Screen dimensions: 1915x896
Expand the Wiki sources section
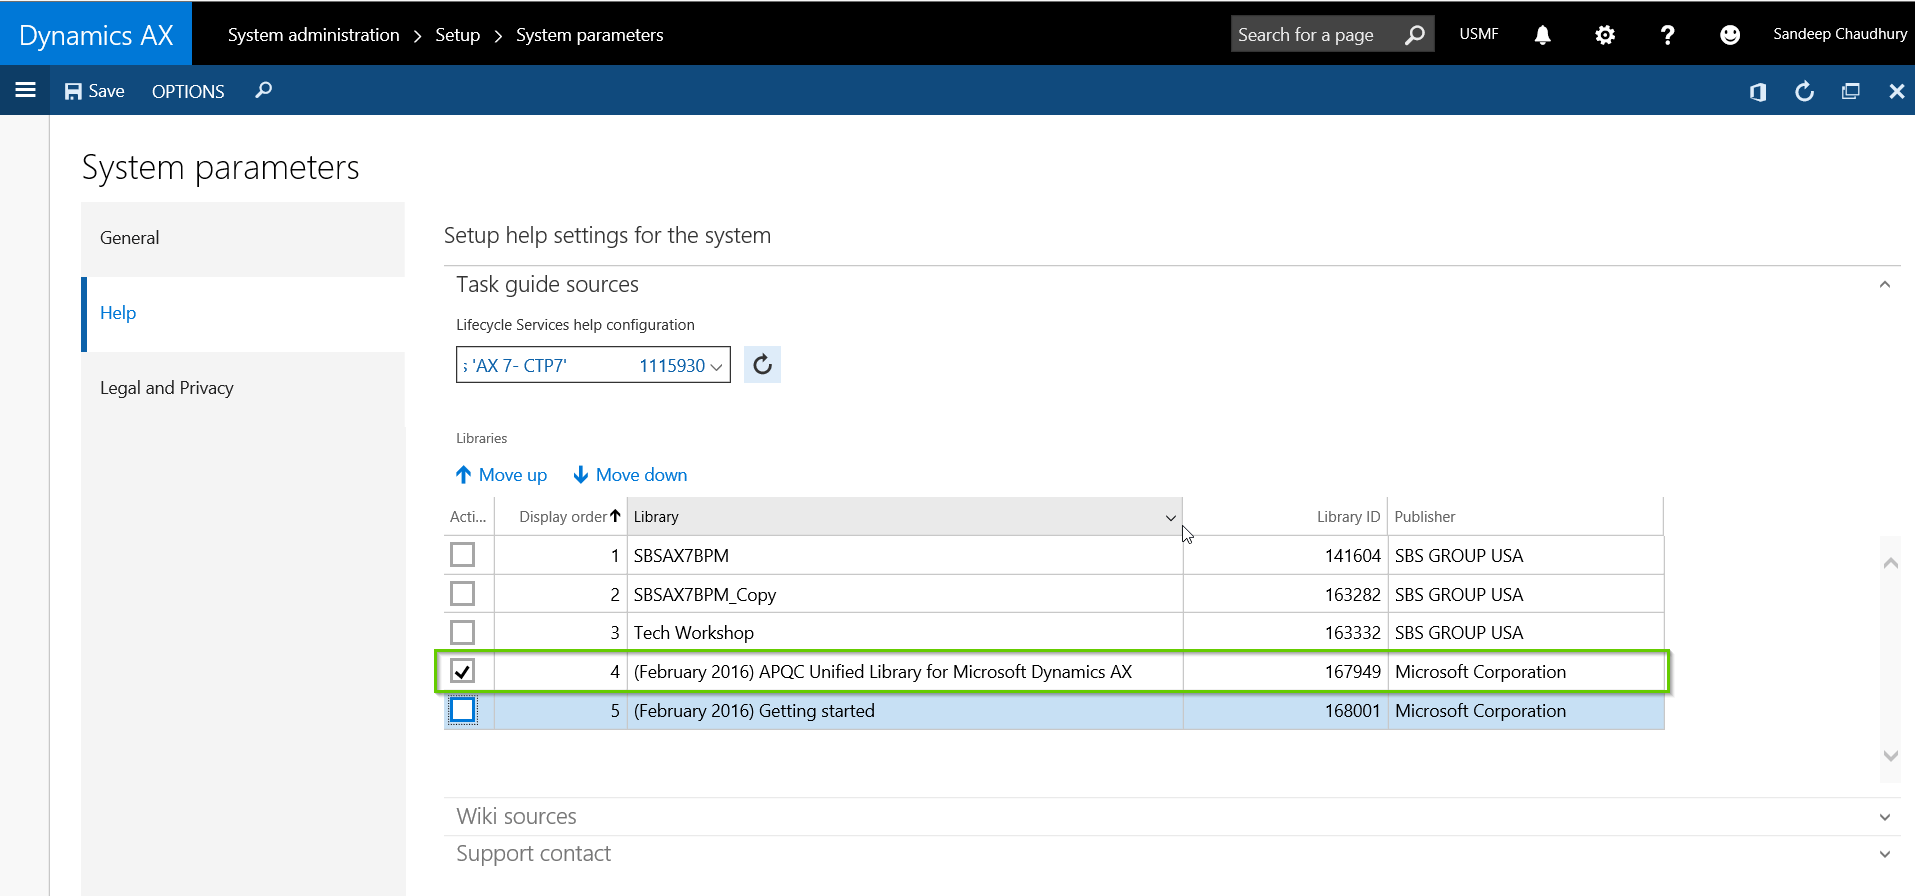(x=1884, y=817)
